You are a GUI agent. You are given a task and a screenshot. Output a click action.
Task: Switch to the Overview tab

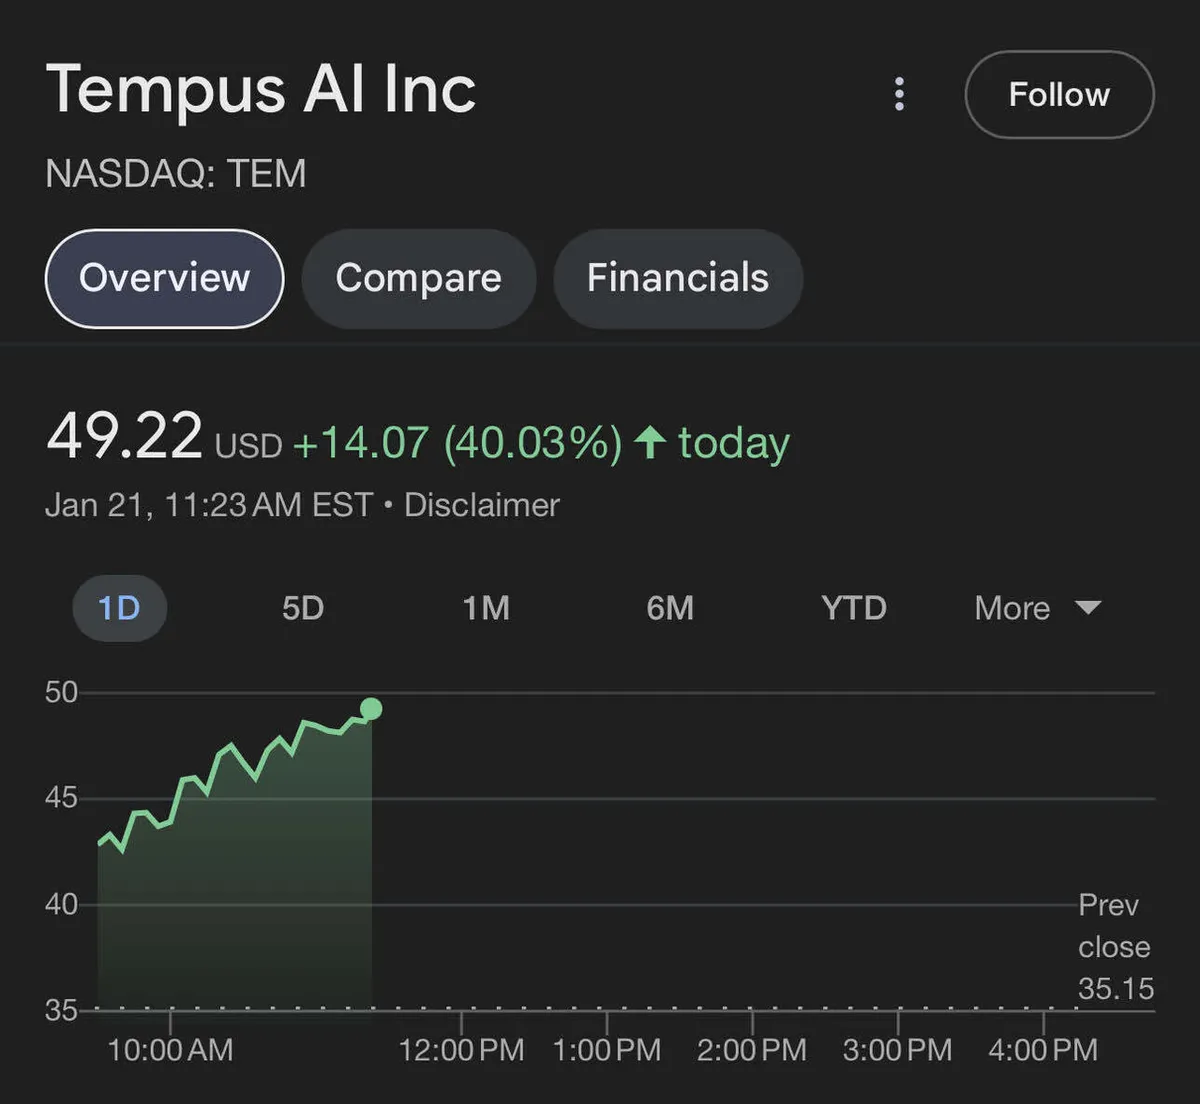point(165,278)
